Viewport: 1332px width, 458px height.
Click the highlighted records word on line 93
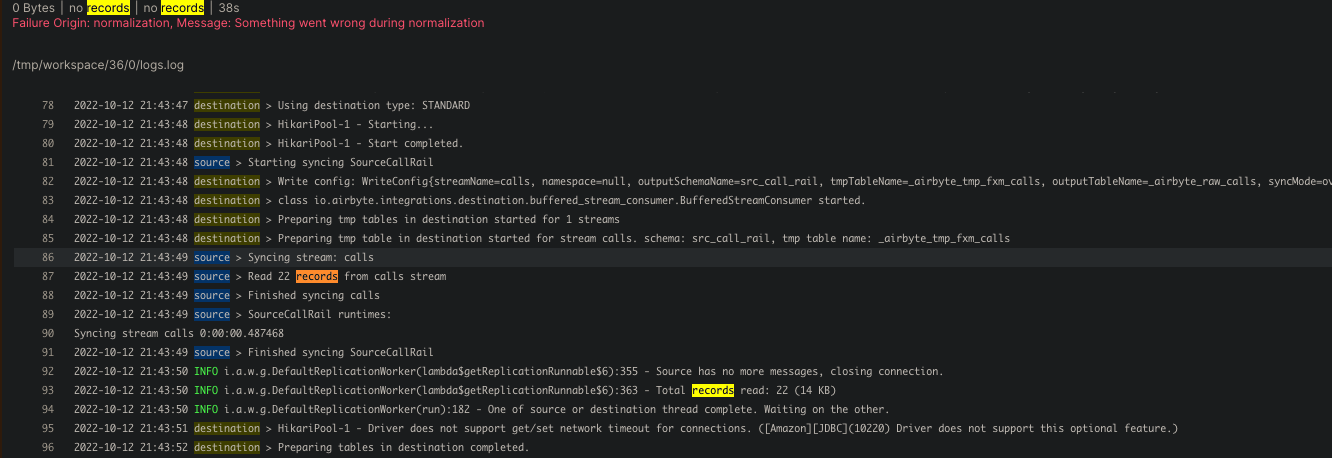click(712, 390)
